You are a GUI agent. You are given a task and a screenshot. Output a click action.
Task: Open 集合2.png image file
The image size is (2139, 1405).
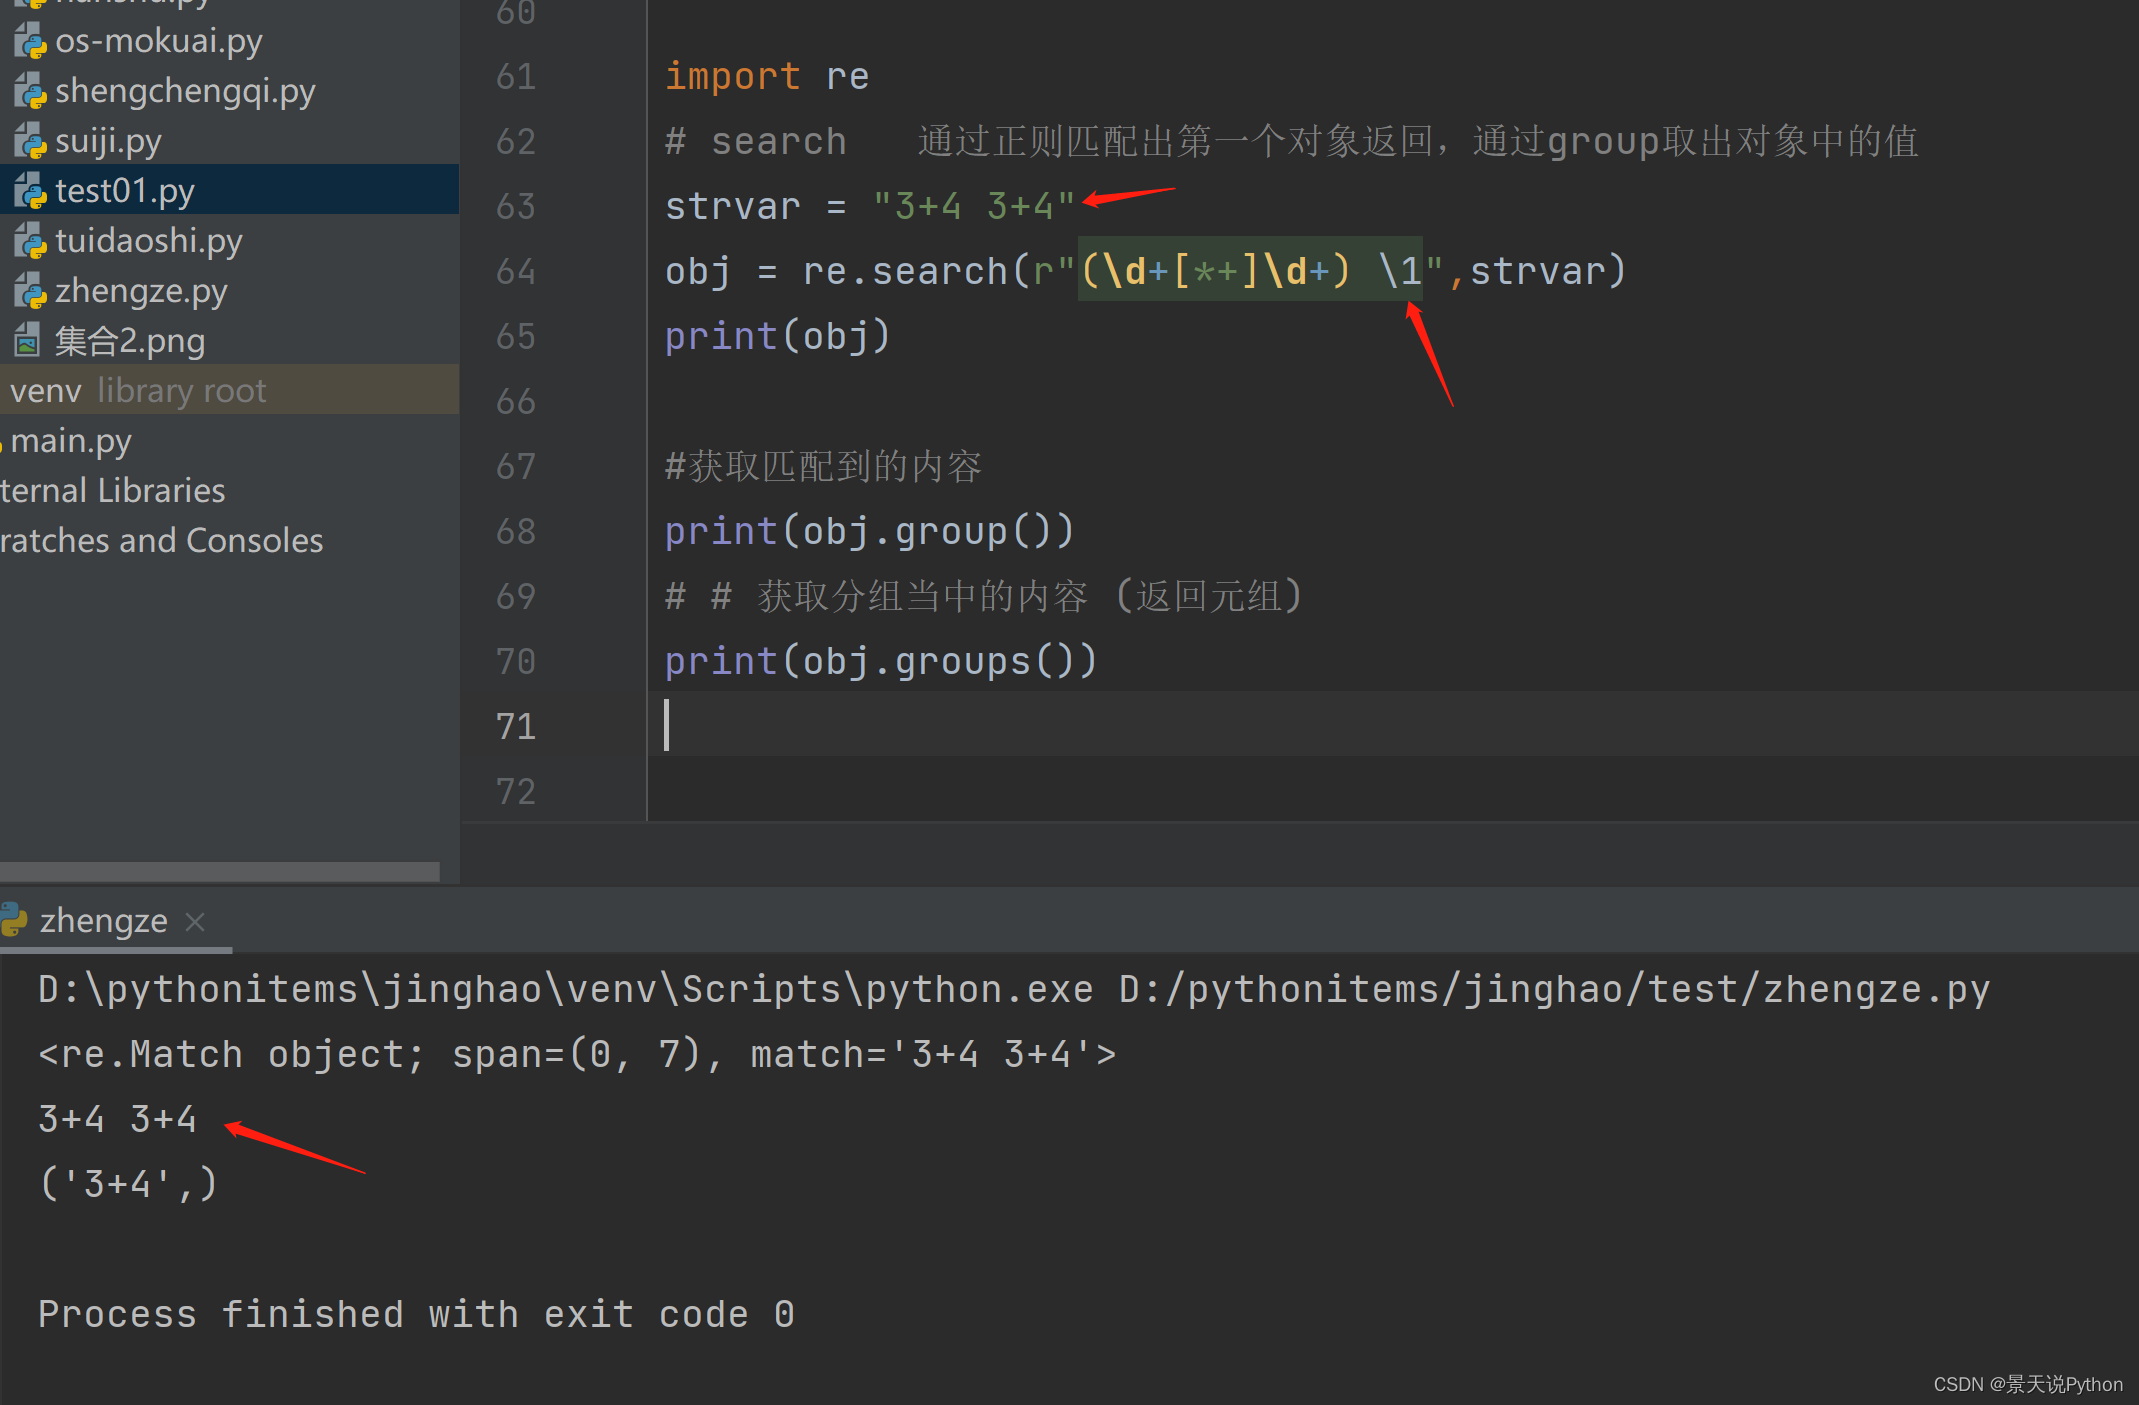130,341
